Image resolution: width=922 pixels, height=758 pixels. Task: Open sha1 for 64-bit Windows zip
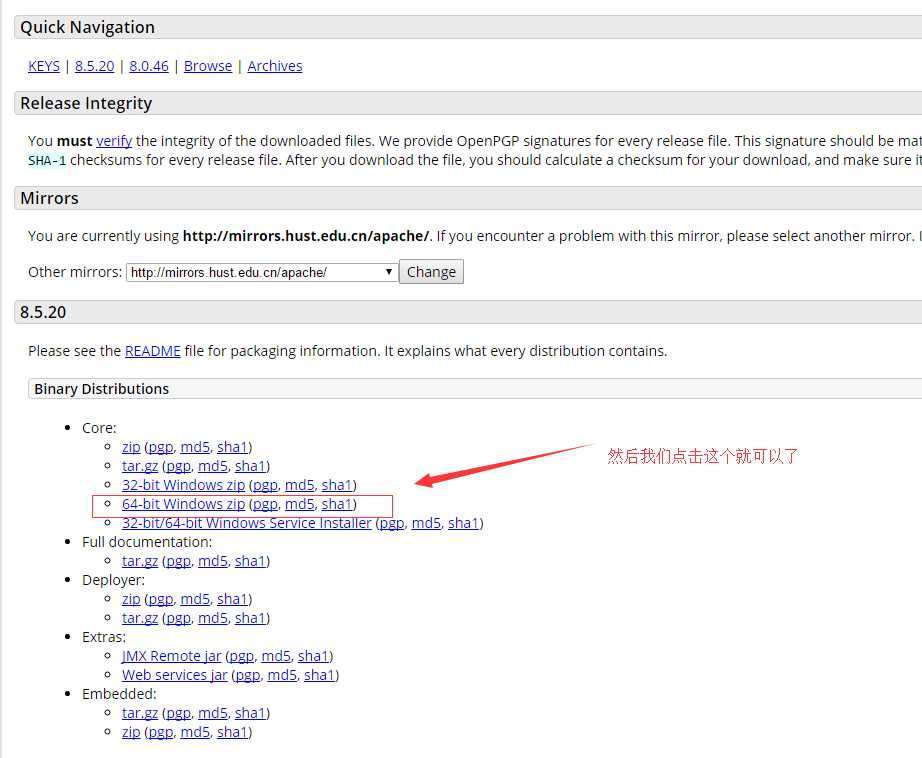point(337,504)
